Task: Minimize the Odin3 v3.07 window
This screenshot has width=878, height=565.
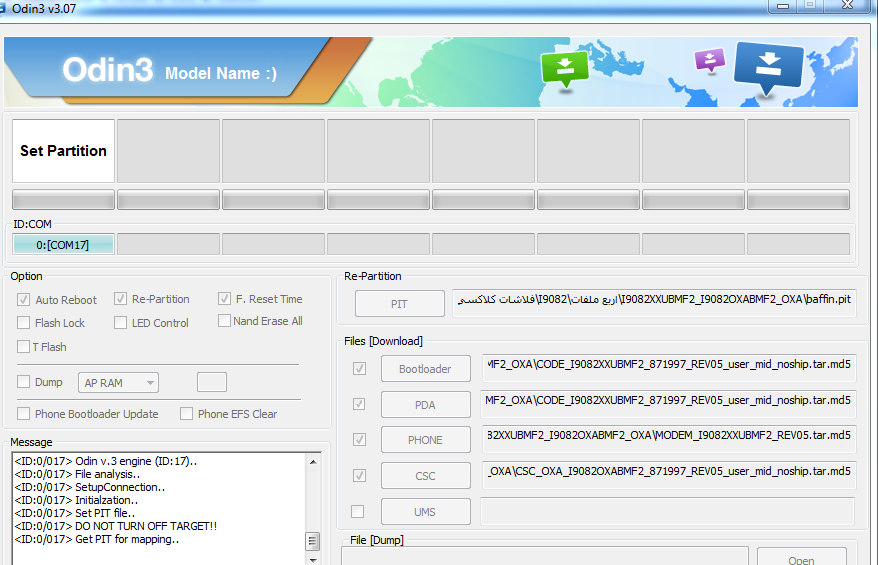Action: pos(783,6)
